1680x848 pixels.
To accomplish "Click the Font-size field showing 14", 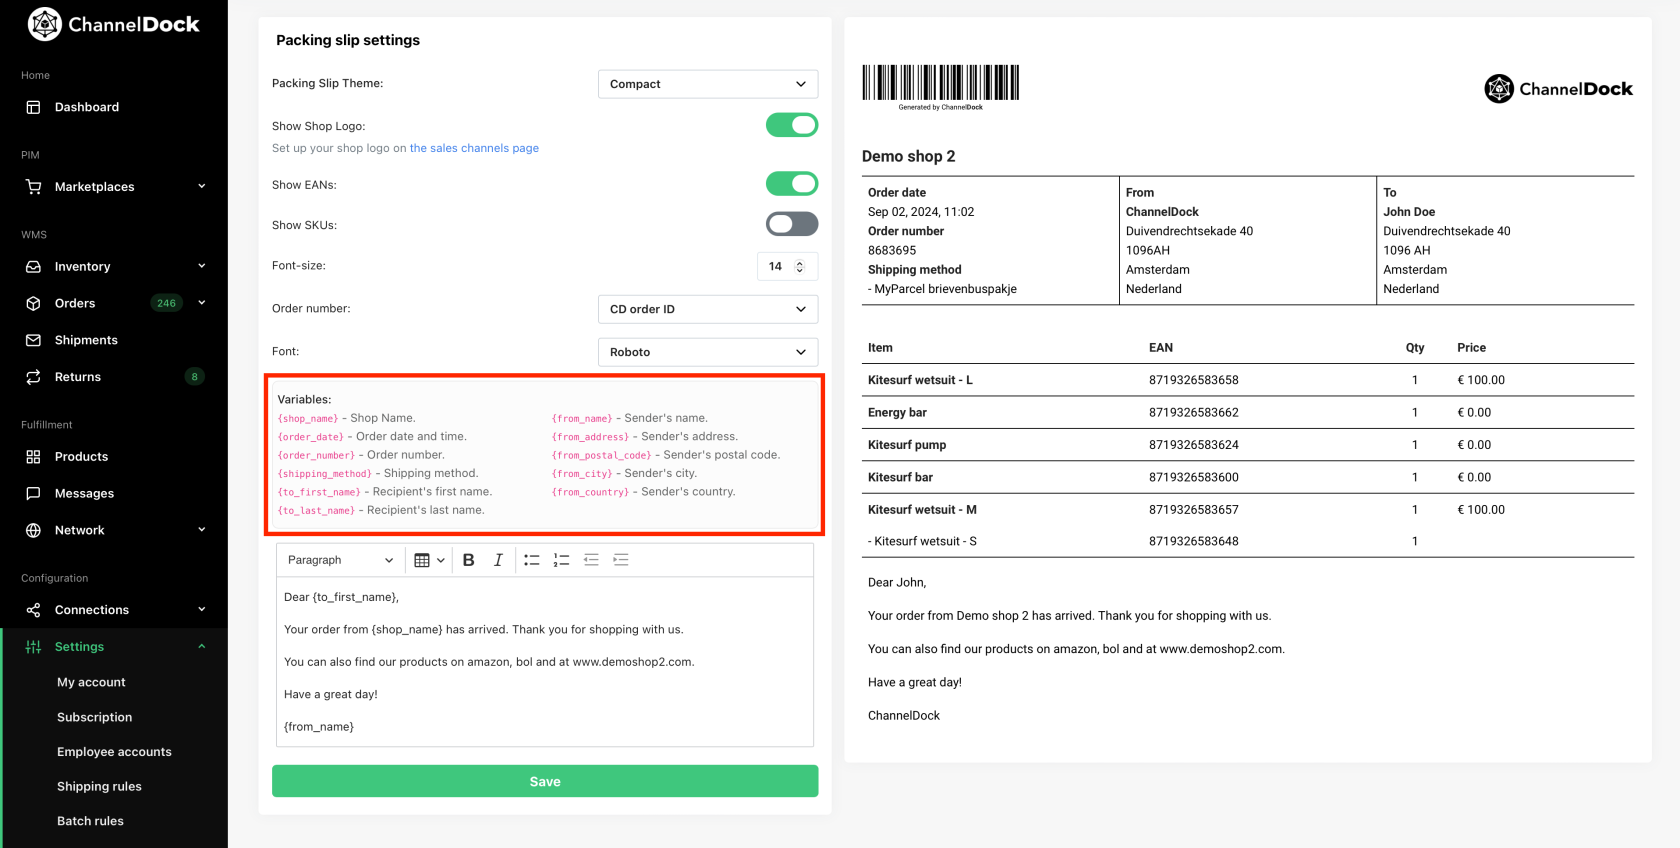I will [788, 266].
